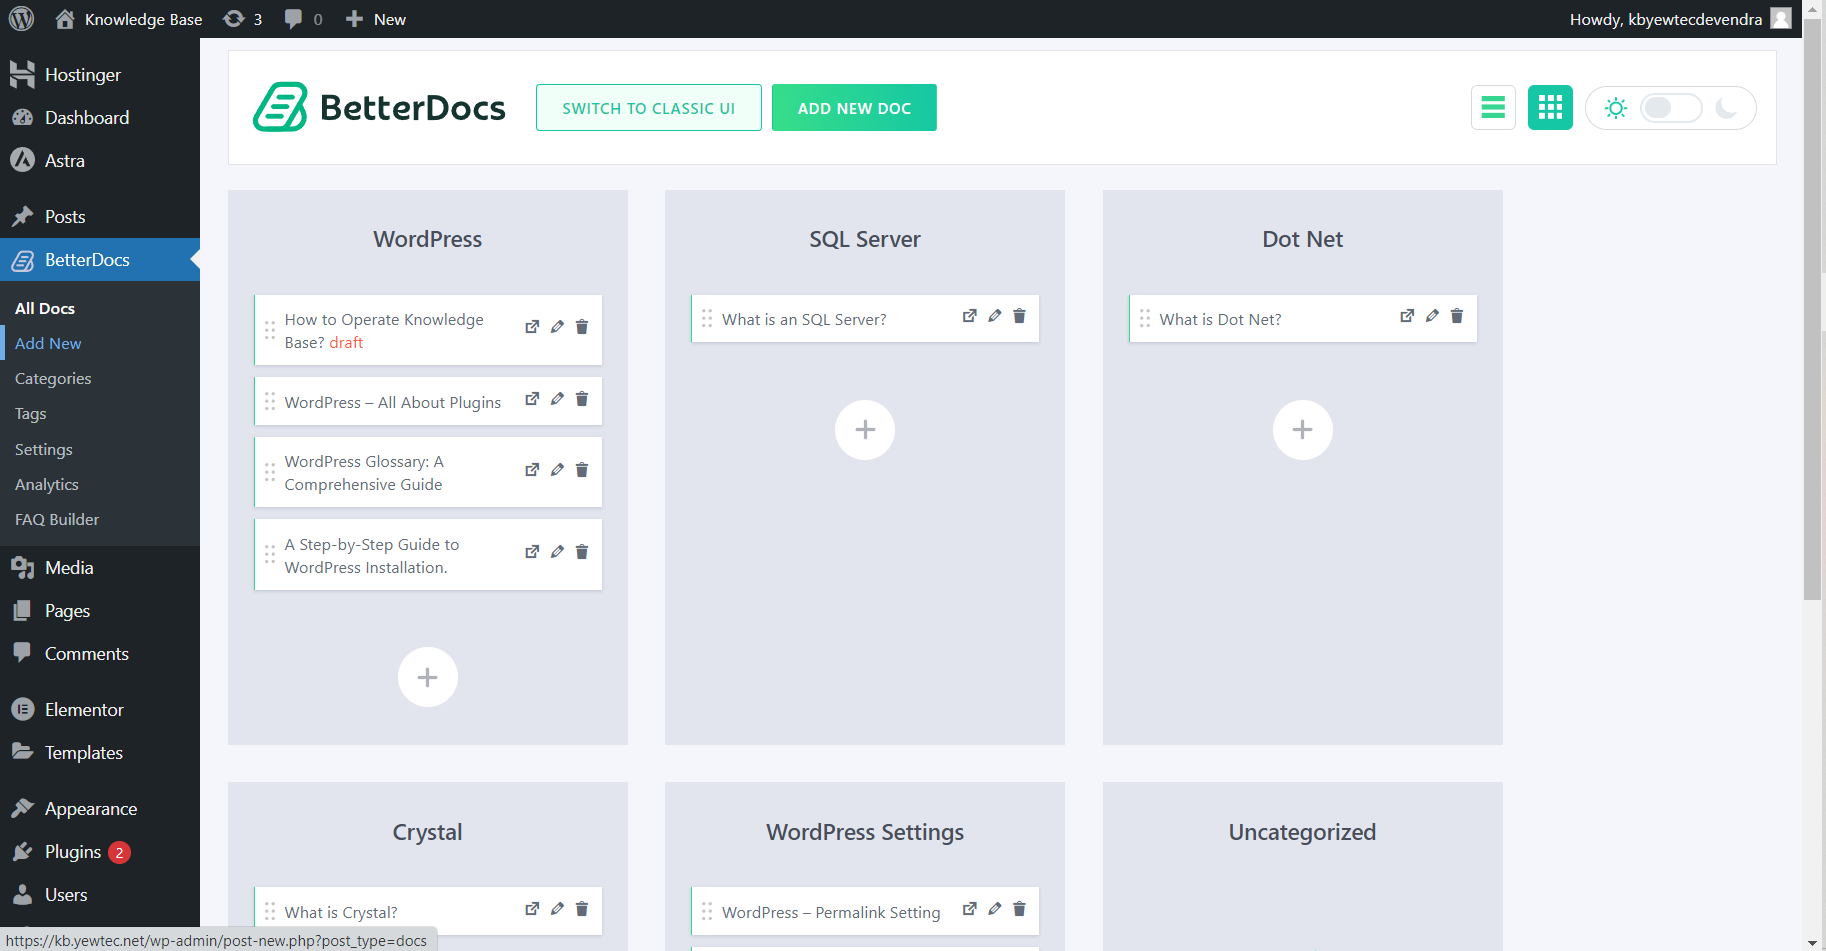1826x951 pixels.
Task: Go to BetterDocs Analytics page
Action: point(47,485)
